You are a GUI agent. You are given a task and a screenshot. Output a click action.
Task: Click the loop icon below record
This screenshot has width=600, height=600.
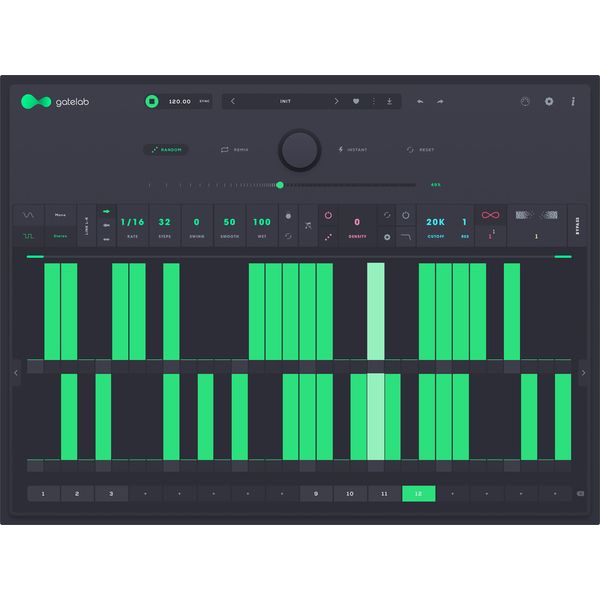[288, 236]
